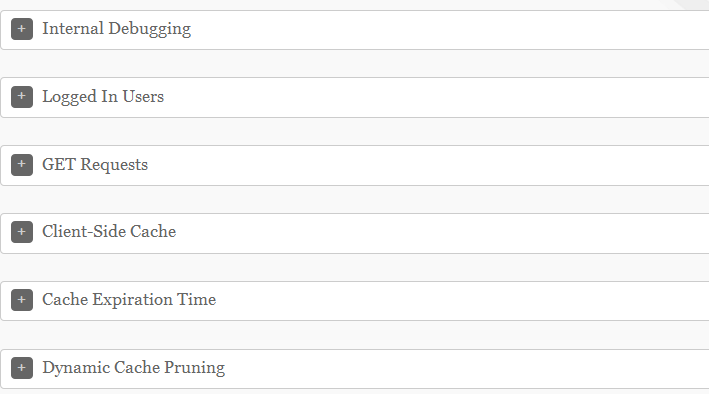Expand the Internal Debugging section via its title

(117, 29)
